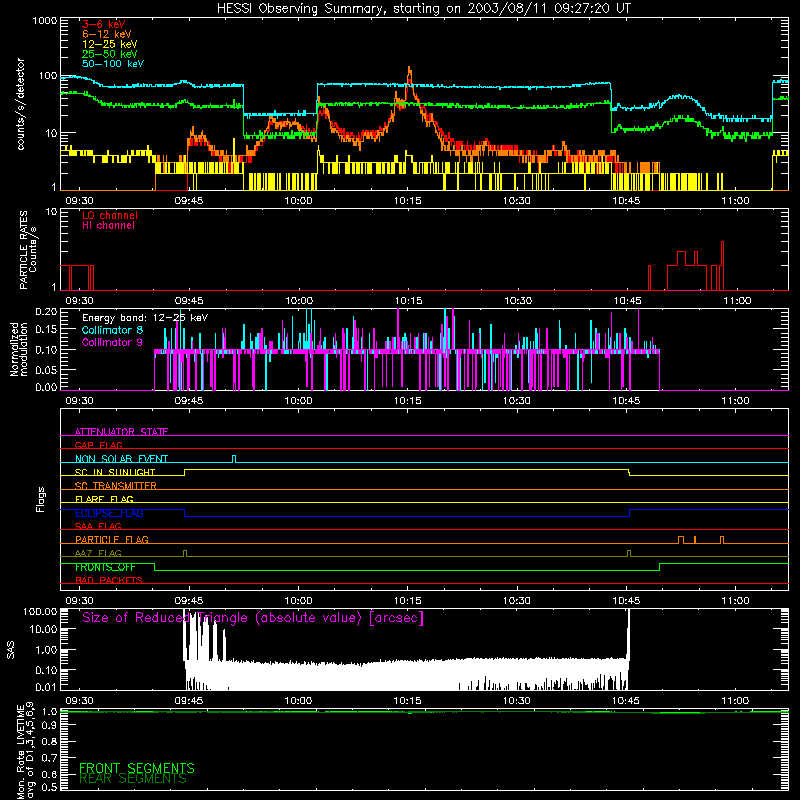
Task: Click the 0.9 label on the livetime axis
Action: tap(49, 726)
